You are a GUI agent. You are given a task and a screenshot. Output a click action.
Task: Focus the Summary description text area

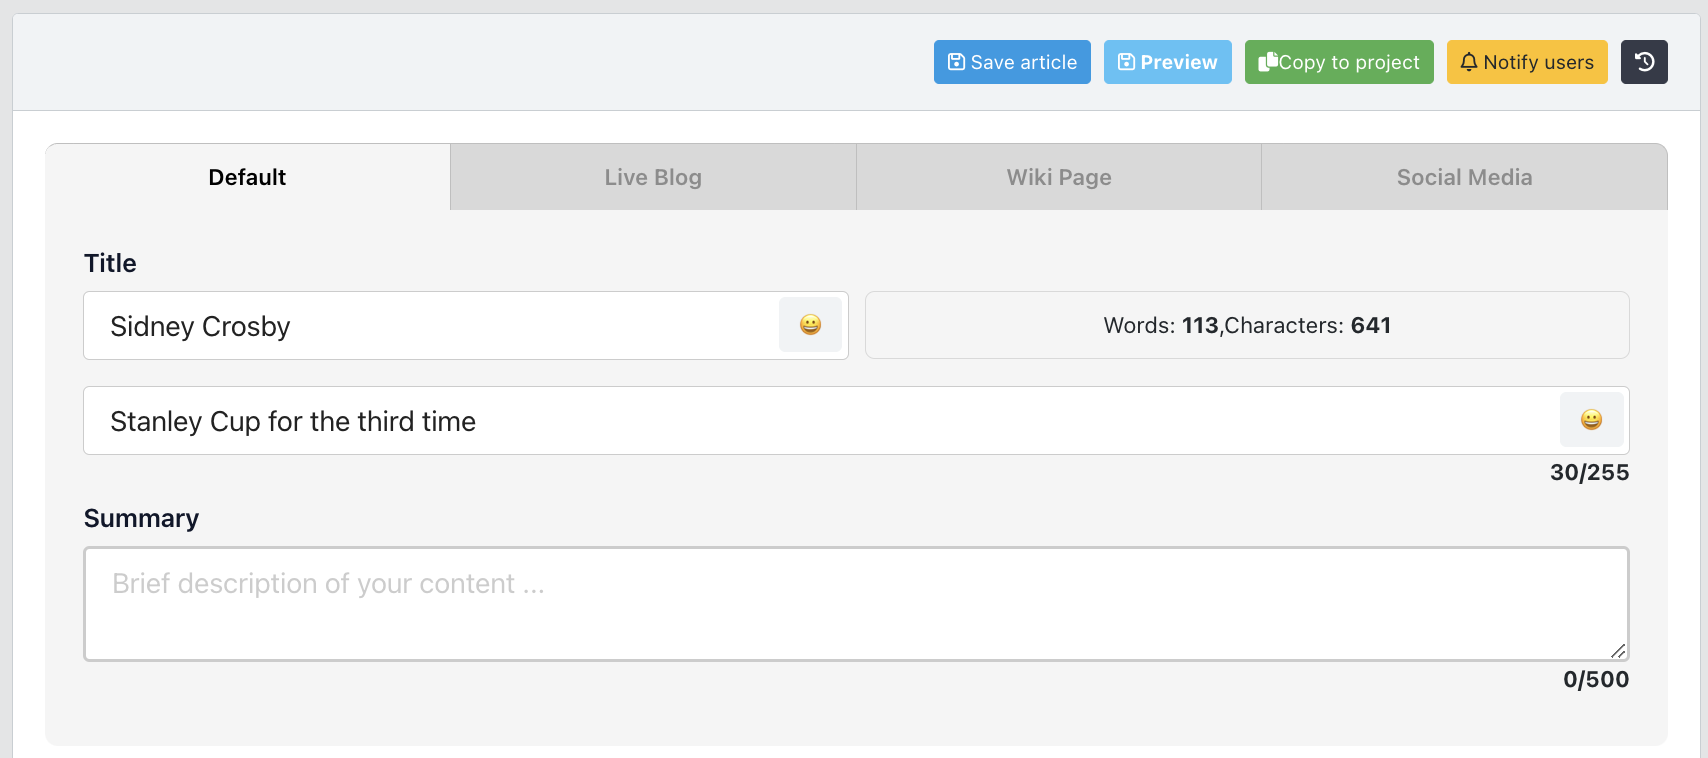[x=855, y=603]
